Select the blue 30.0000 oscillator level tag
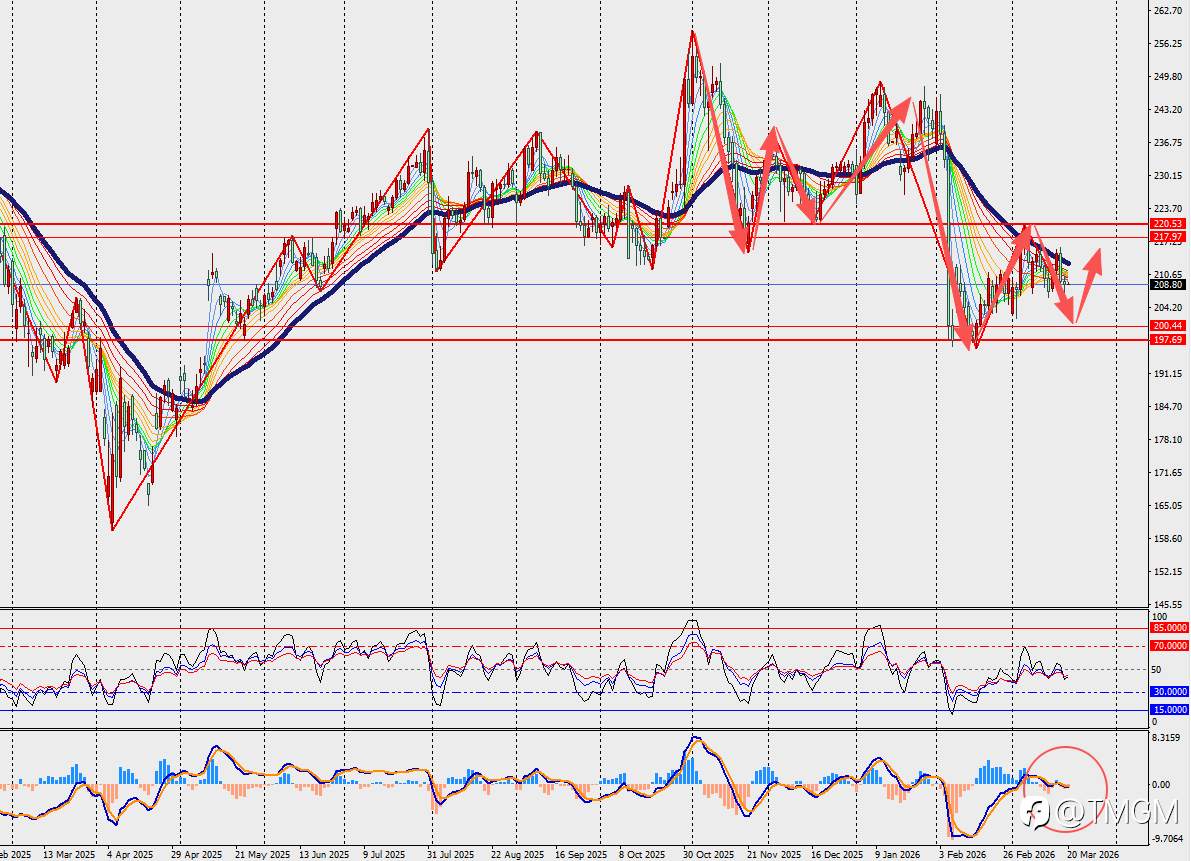1191x861 pixels. point(1170,692)
